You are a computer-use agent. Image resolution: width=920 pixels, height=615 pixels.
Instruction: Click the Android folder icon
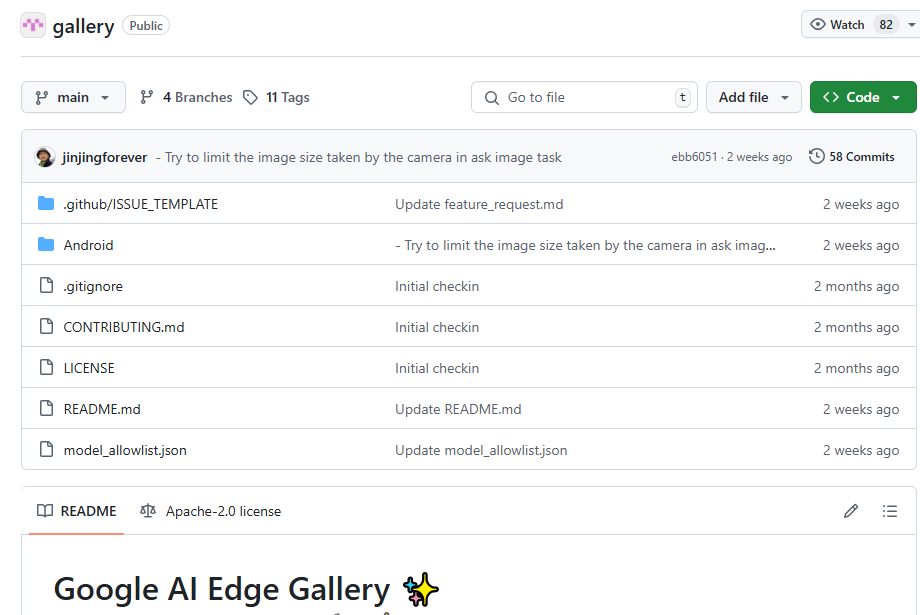(x=46, y=245)
